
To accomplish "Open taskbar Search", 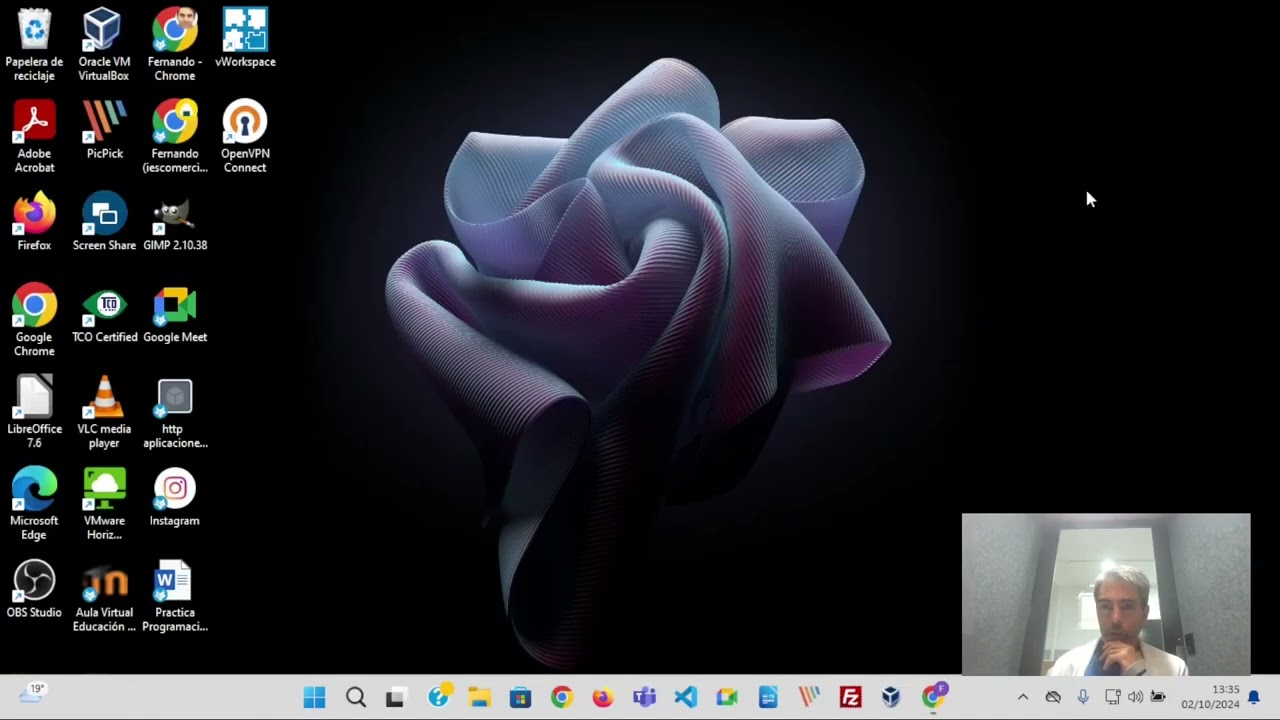I will click(x=355, y=697).
